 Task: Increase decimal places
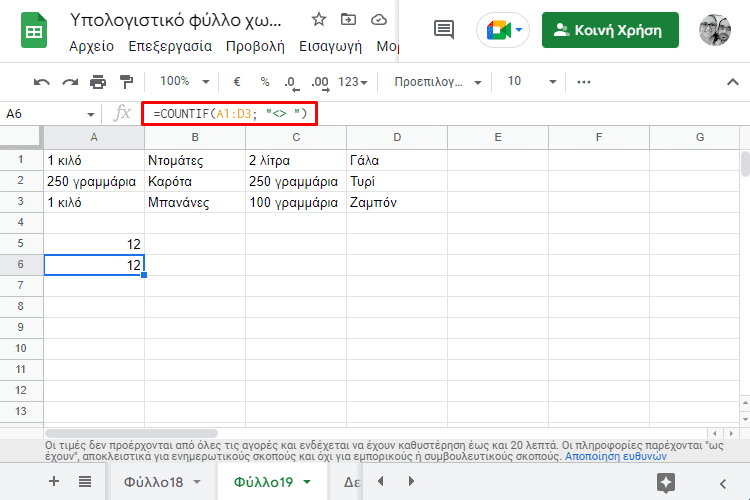click(320, 83)
